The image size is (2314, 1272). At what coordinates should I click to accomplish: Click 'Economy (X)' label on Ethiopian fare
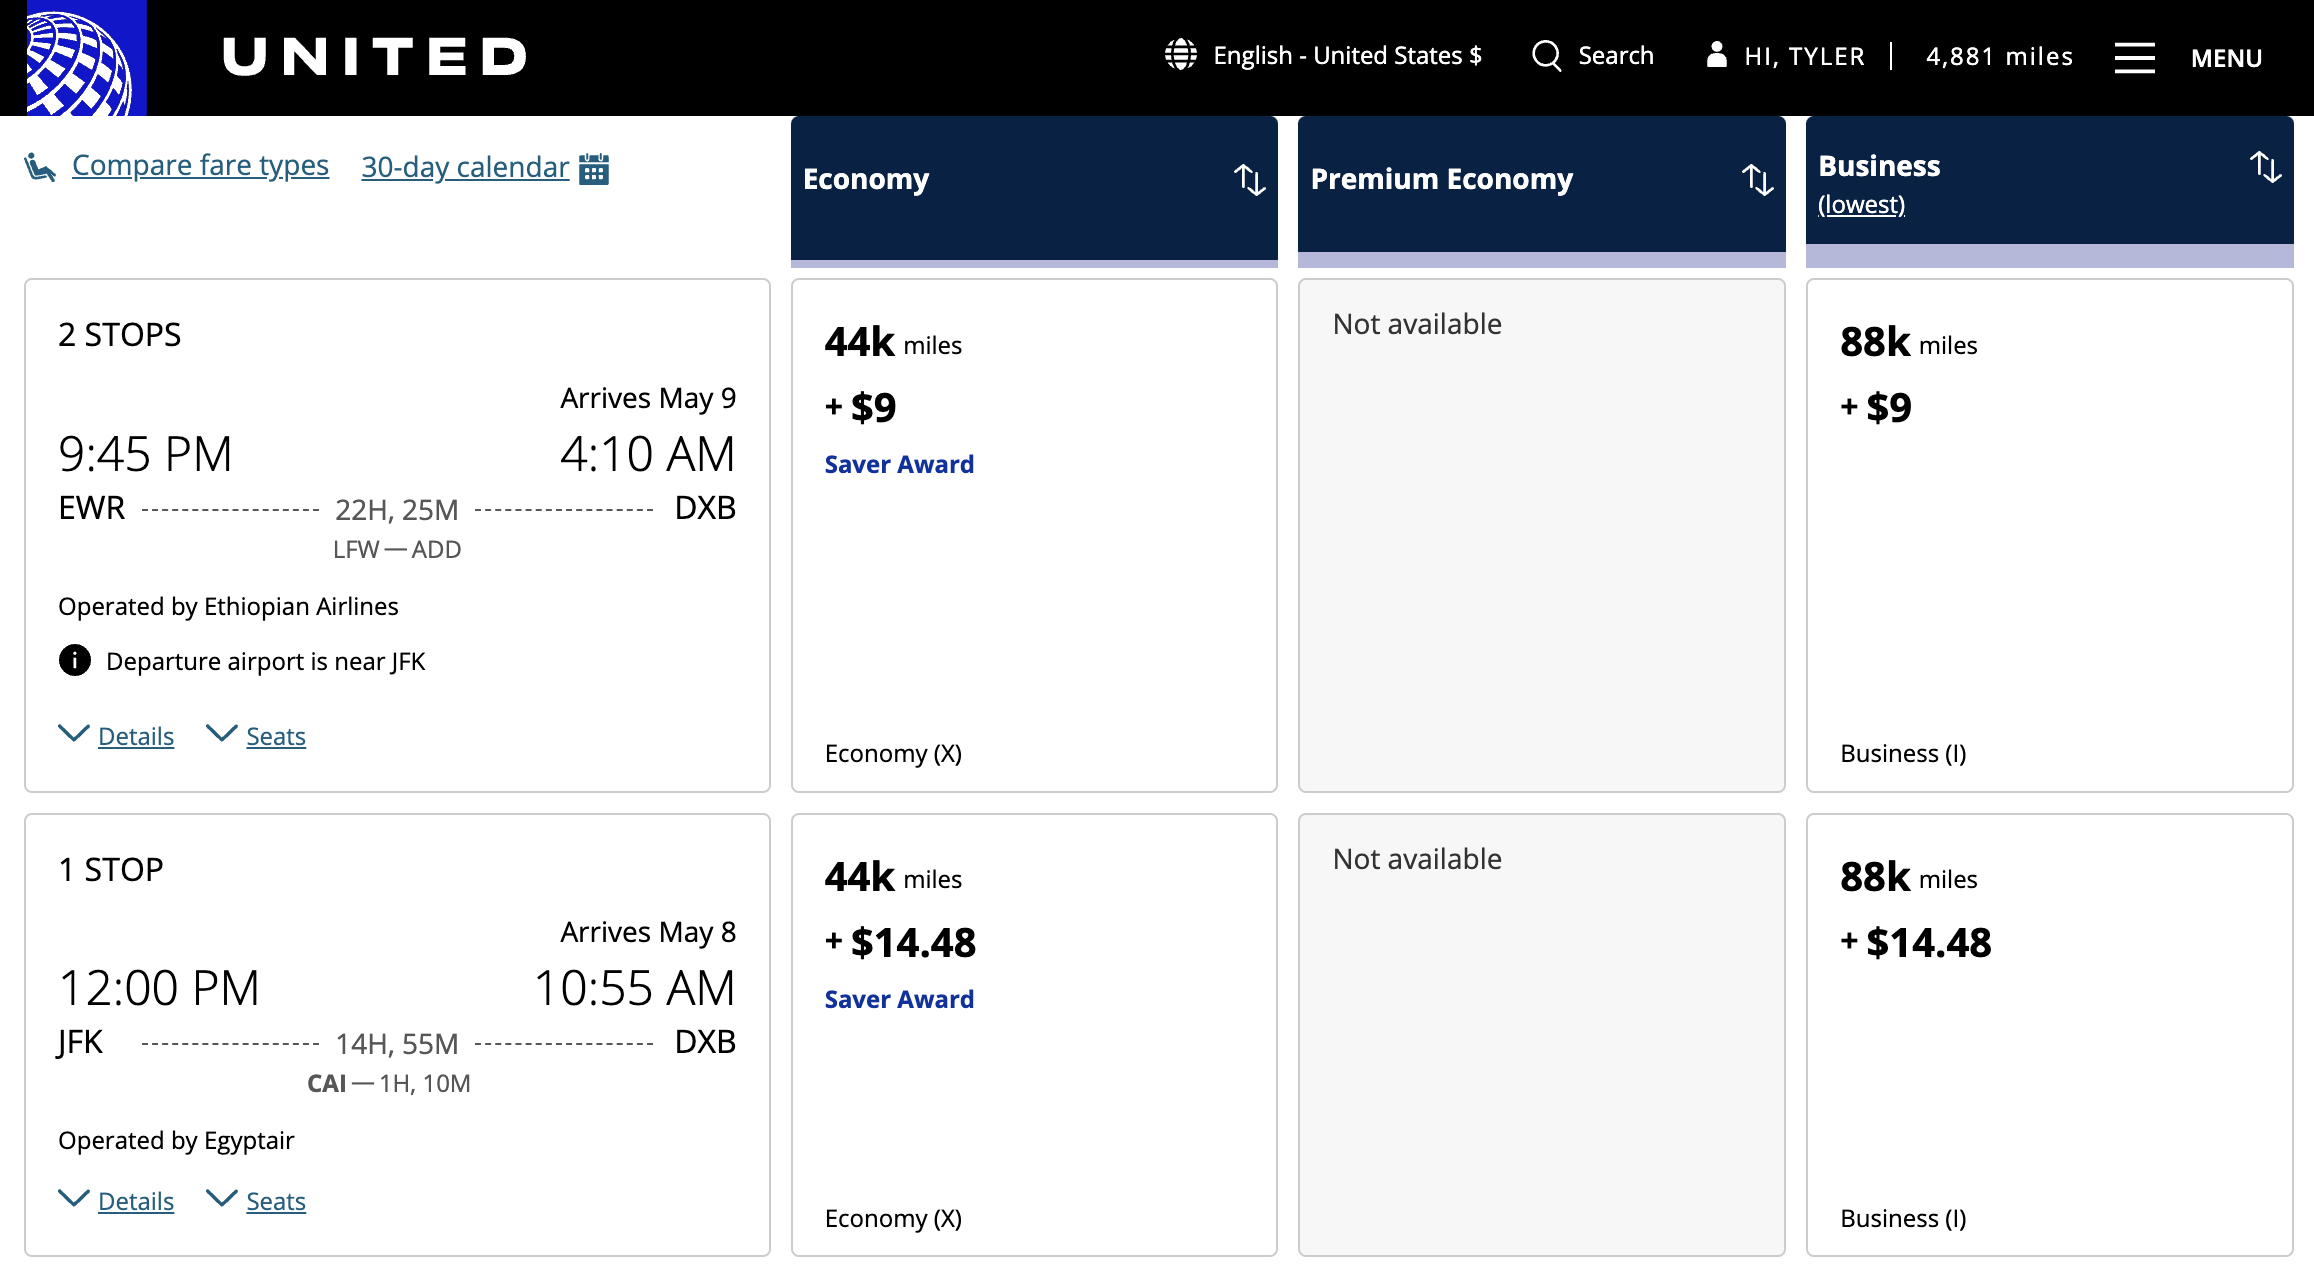point(893,754)
